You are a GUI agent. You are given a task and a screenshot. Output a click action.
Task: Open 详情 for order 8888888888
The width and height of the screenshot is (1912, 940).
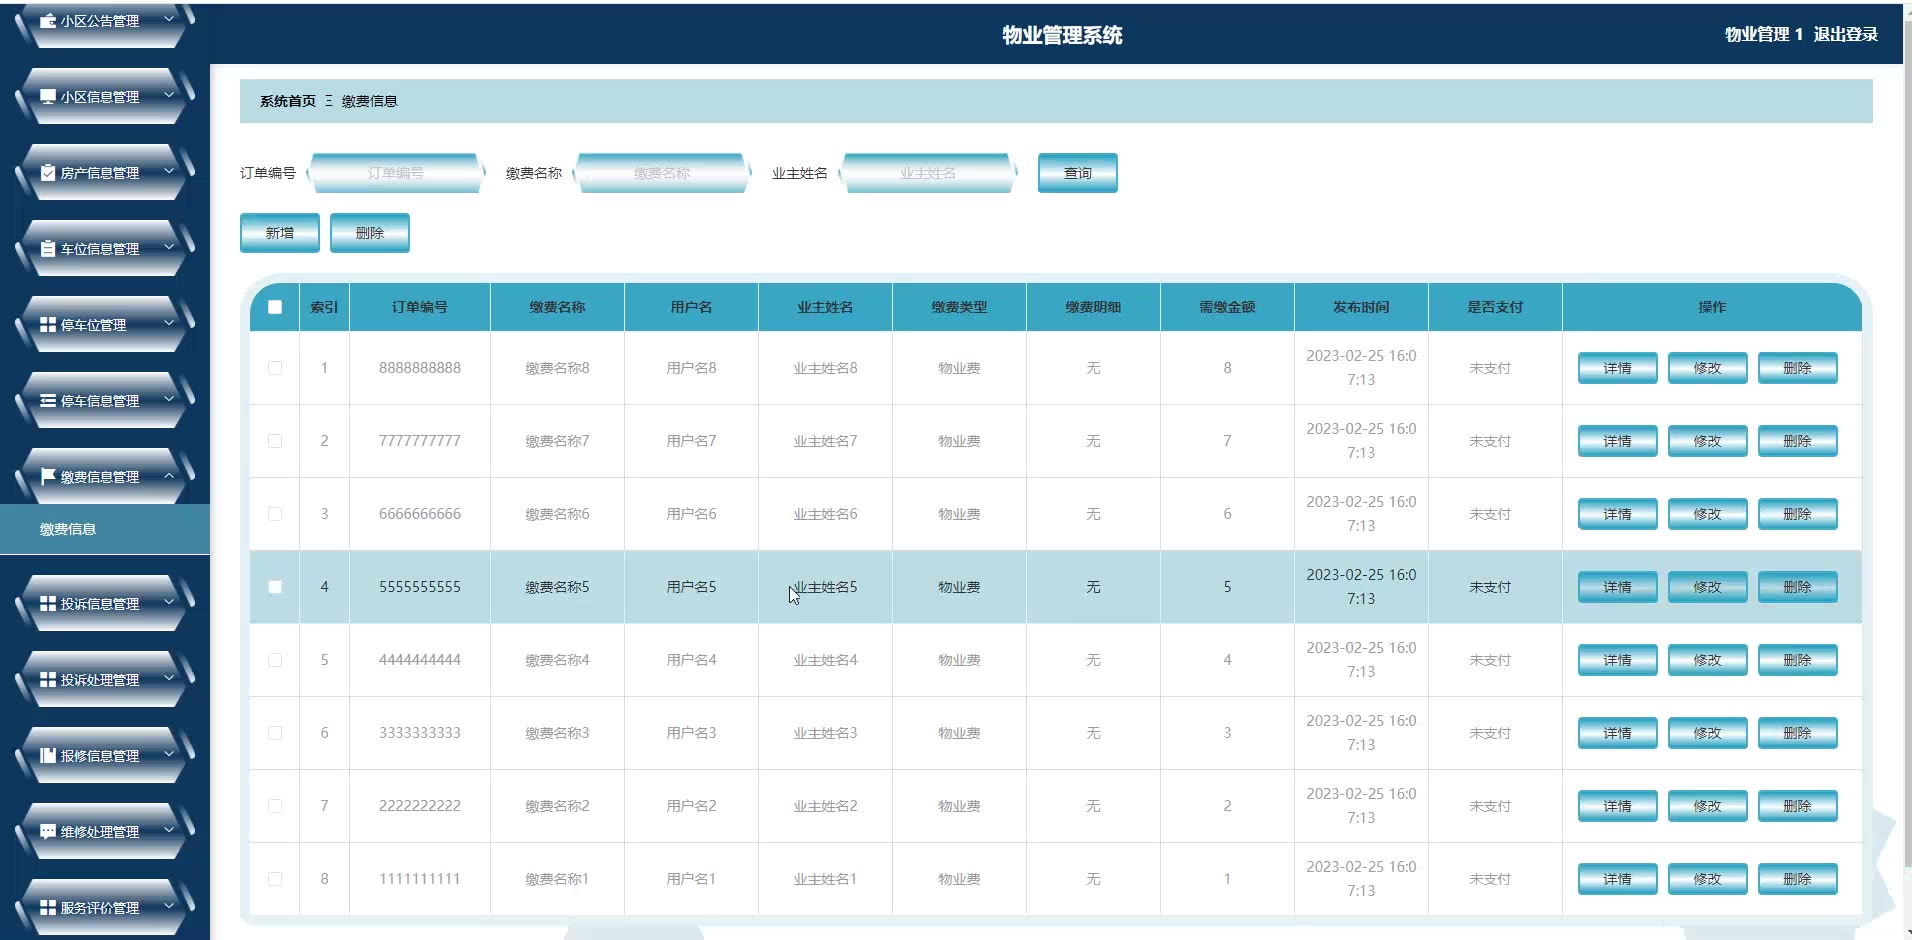point(1617,368)
